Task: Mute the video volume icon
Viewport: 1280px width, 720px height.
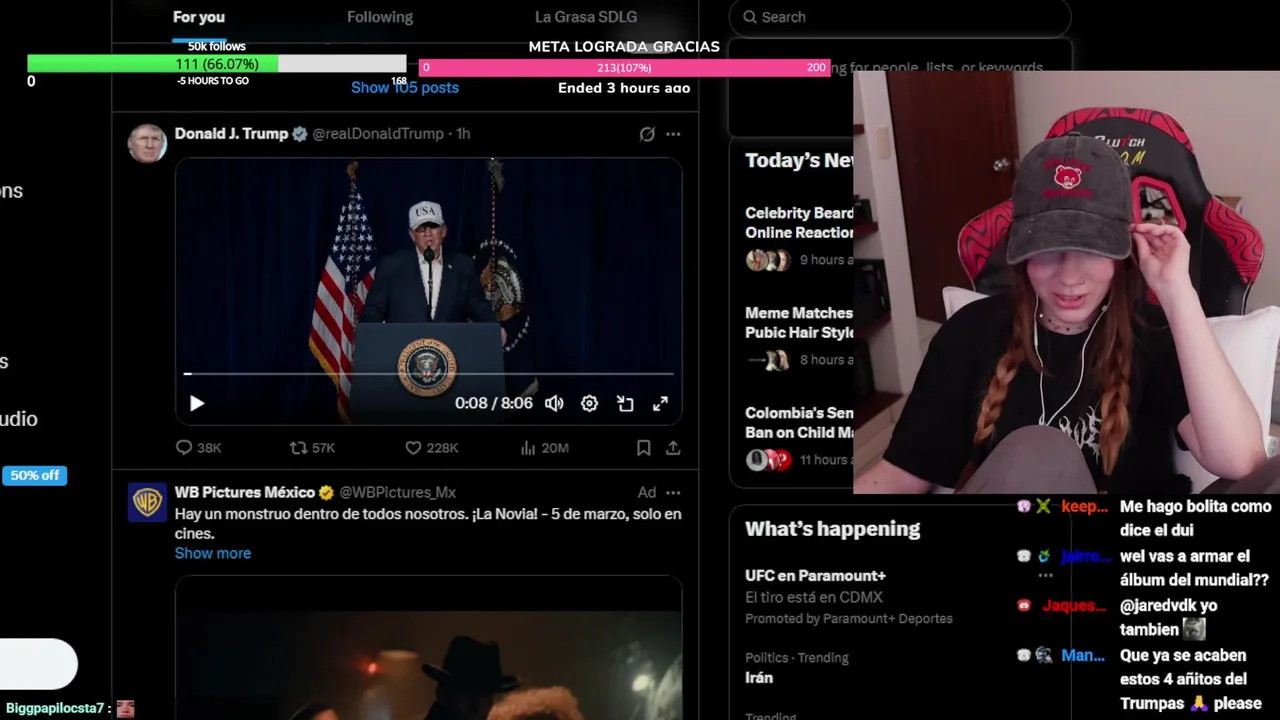Action: tap(554, 404)
